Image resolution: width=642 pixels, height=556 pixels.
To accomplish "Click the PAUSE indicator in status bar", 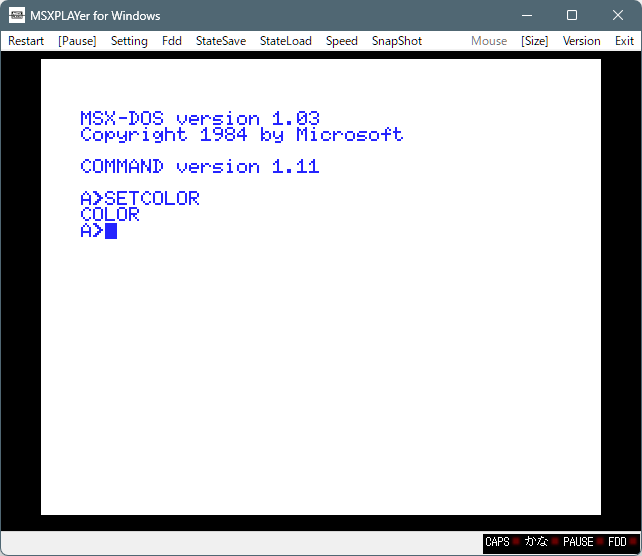I will (583, 542).
